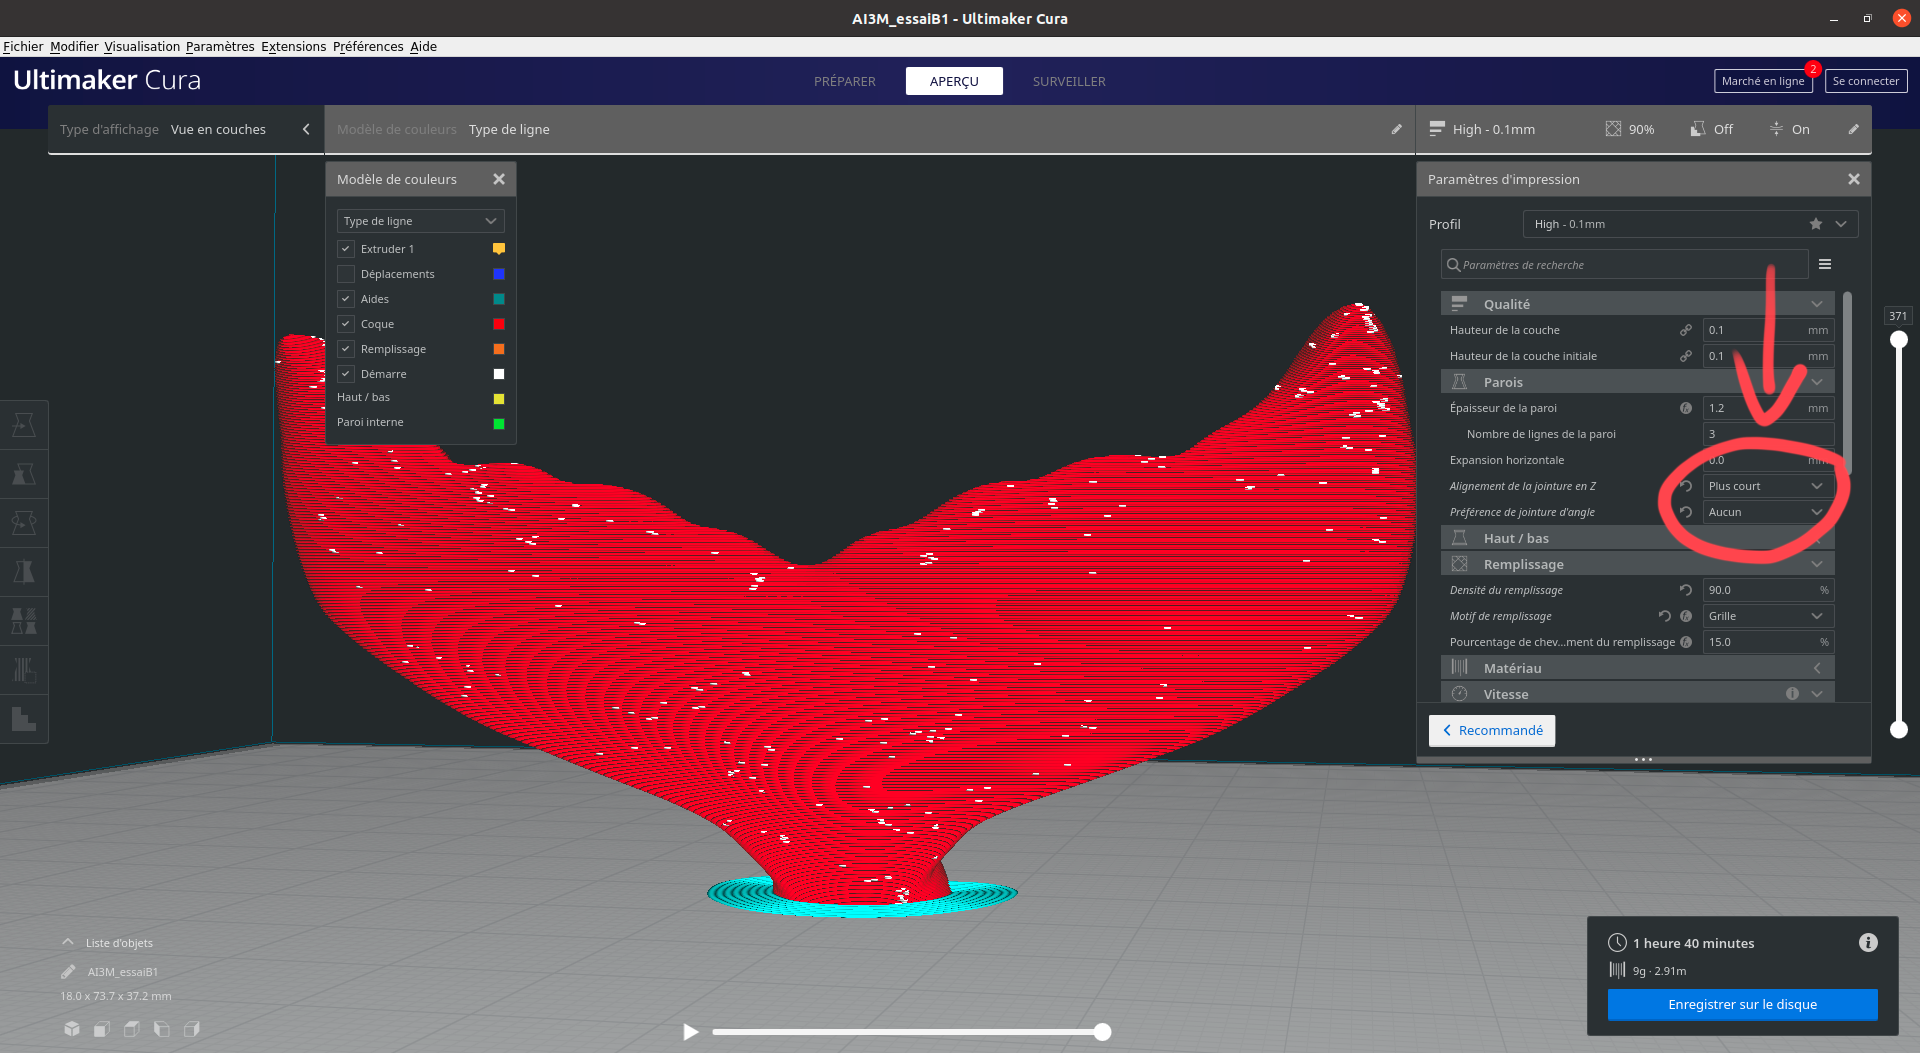The height and width of the screenshot is (1053, 1920).
Task: Reset Densité du remplissage value icon
Action: click(x=1686, y=590)
